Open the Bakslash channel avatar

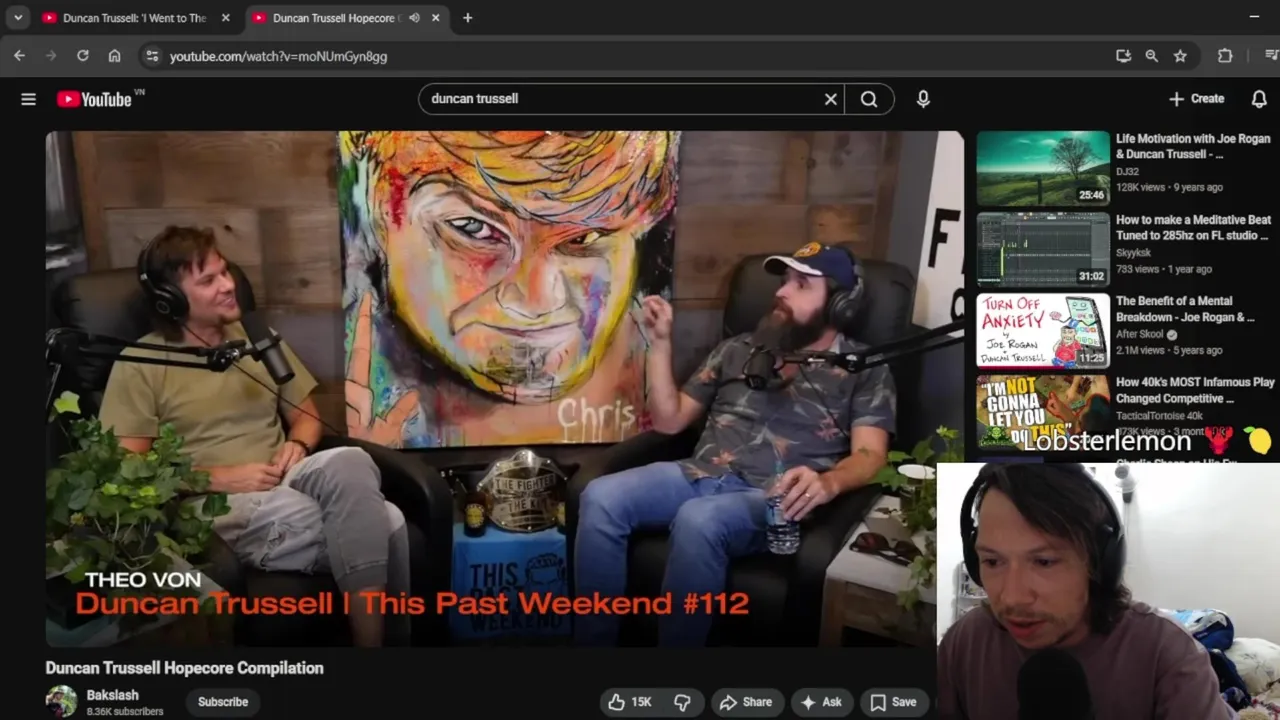pos(61,701)
